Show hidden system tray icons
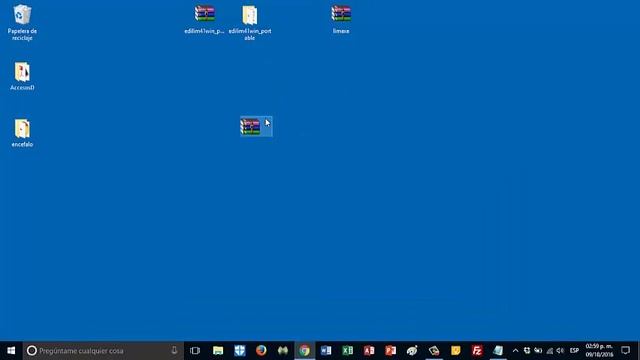The image size is (640, 360). click(516, 351)
